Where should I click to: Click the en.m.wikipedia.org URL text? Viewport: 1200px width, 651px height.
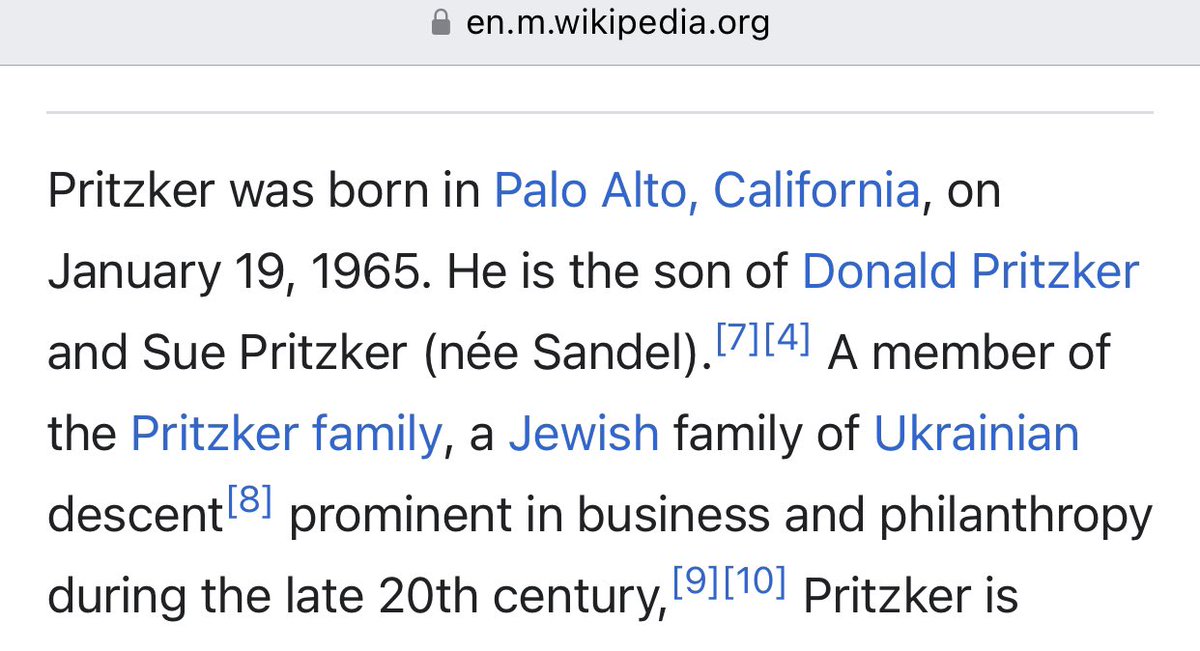pyautogui.click(x=618, y=23)
